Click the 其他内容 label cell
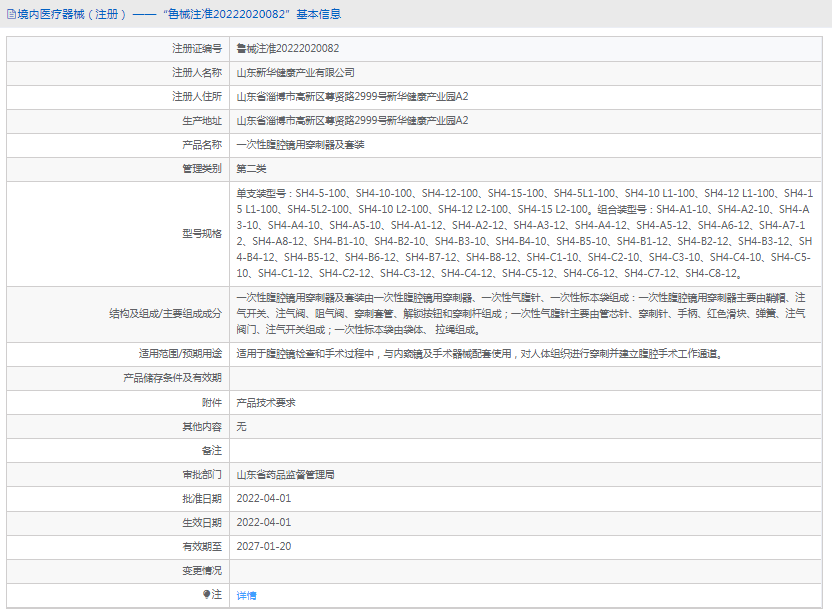This screenshot has width=832, height=616. [x=118, y=427]
